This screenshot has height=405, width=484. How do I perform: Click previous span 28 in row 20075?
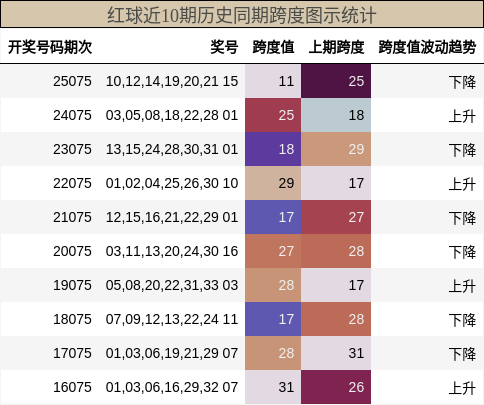336,251
